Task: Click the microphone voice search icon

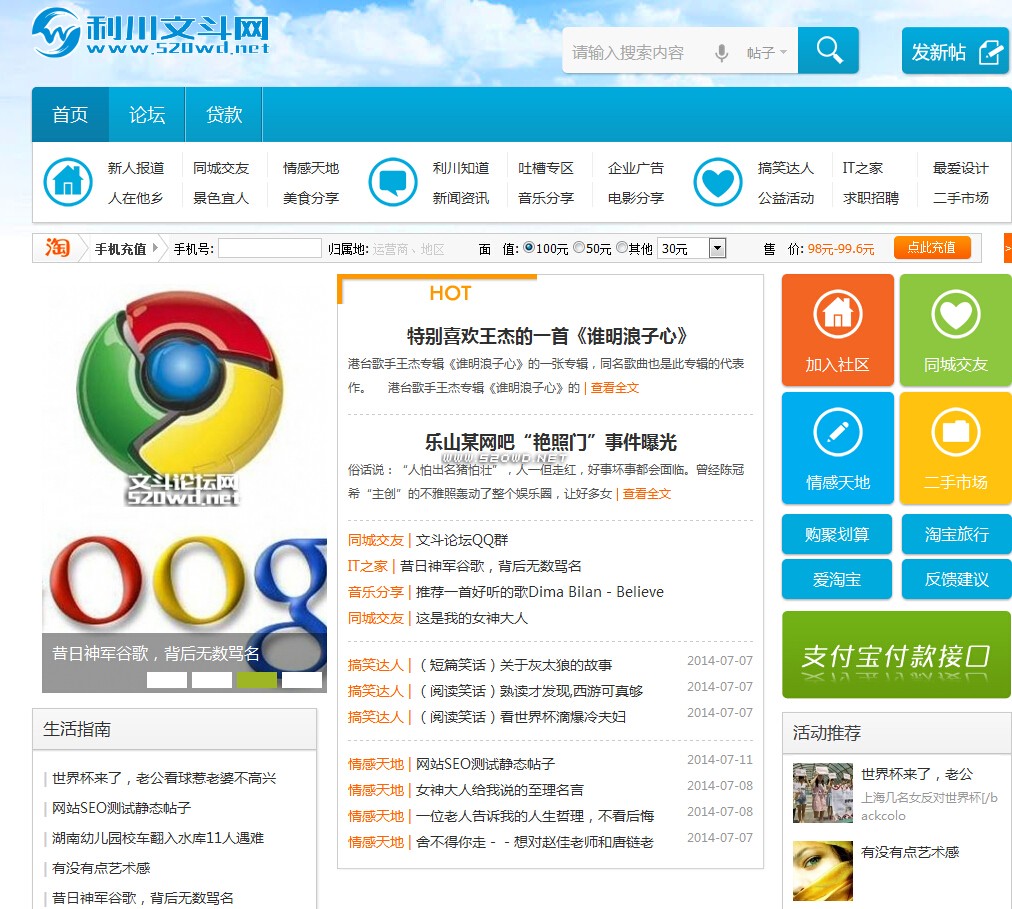Action: 722,52
